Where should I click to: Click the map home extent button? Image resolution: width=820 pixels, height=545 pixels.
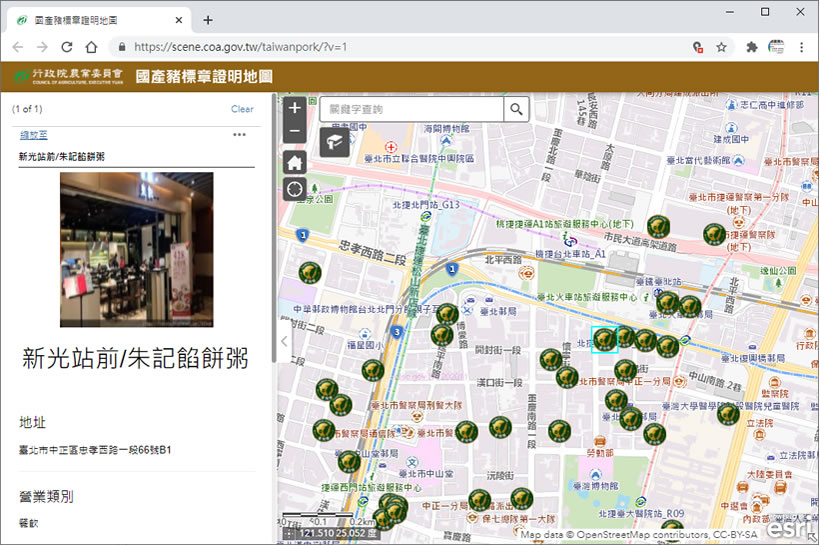[x=294, y=161]
